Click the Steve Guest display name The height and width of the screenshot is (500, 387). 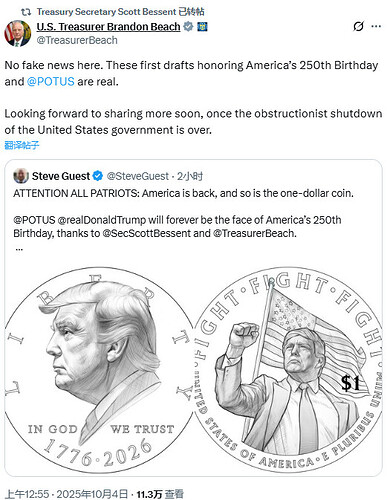point(61,176)
